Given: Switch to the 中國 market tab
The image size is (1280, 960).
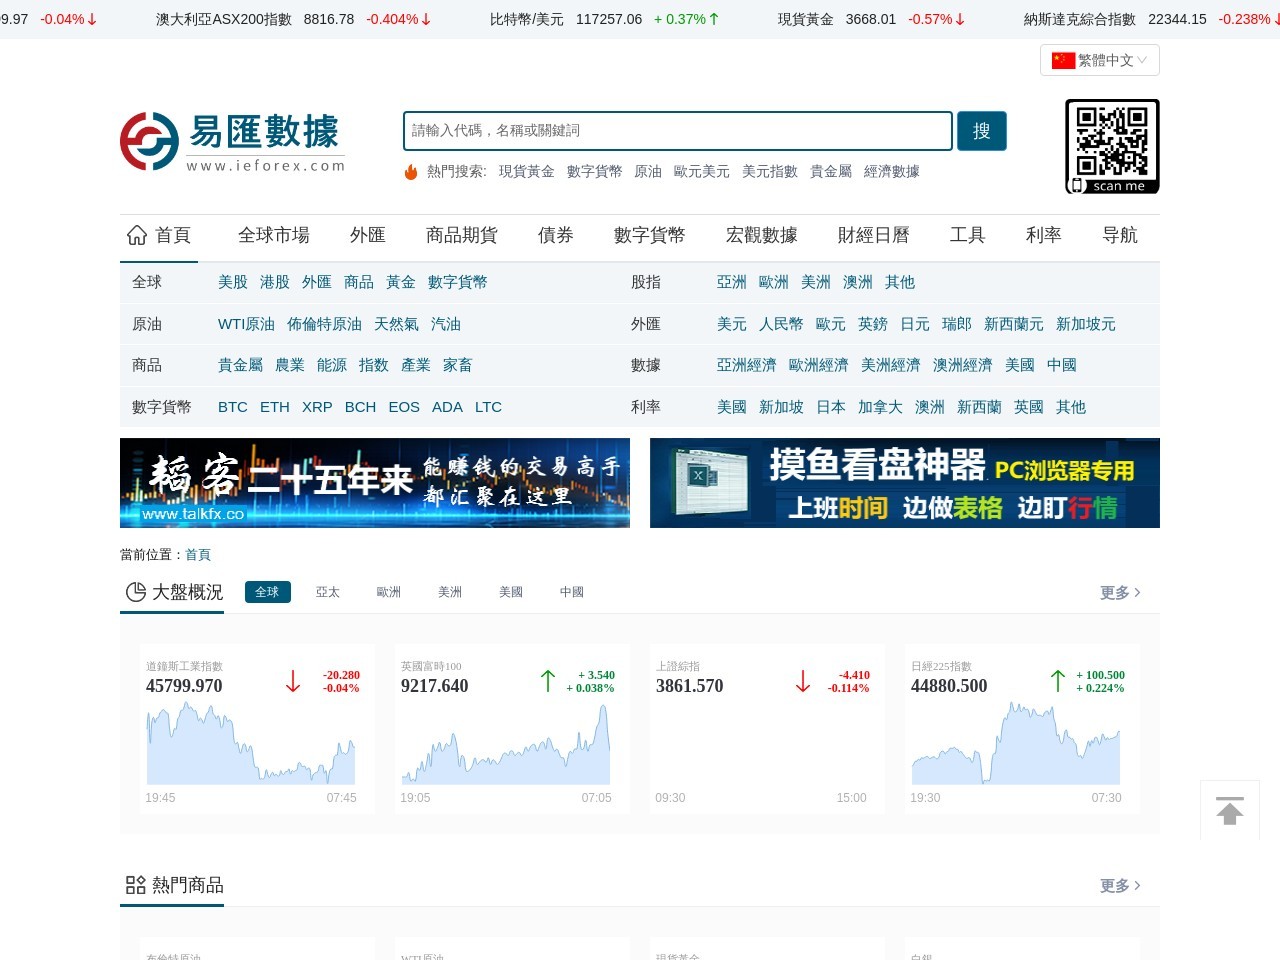Looking at the screenshot, I should click(x=572, y=592).
